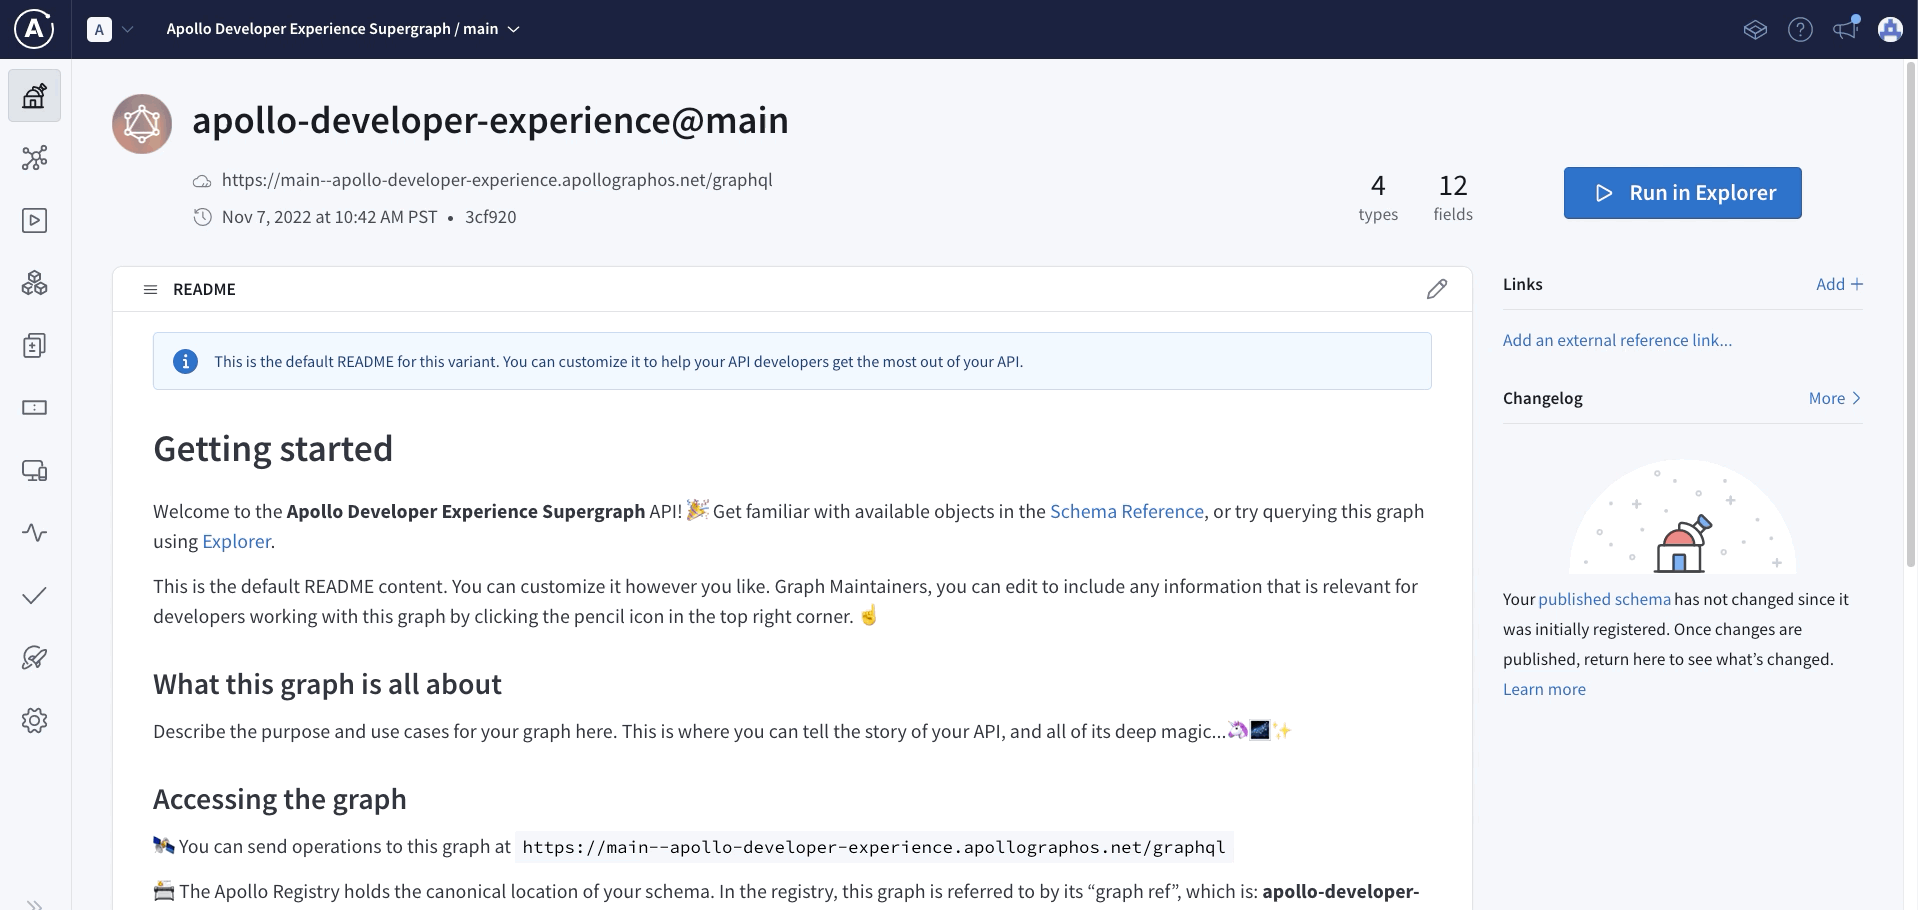Open the Fields ticket icon in the sidebar

[x=34, y=408]
